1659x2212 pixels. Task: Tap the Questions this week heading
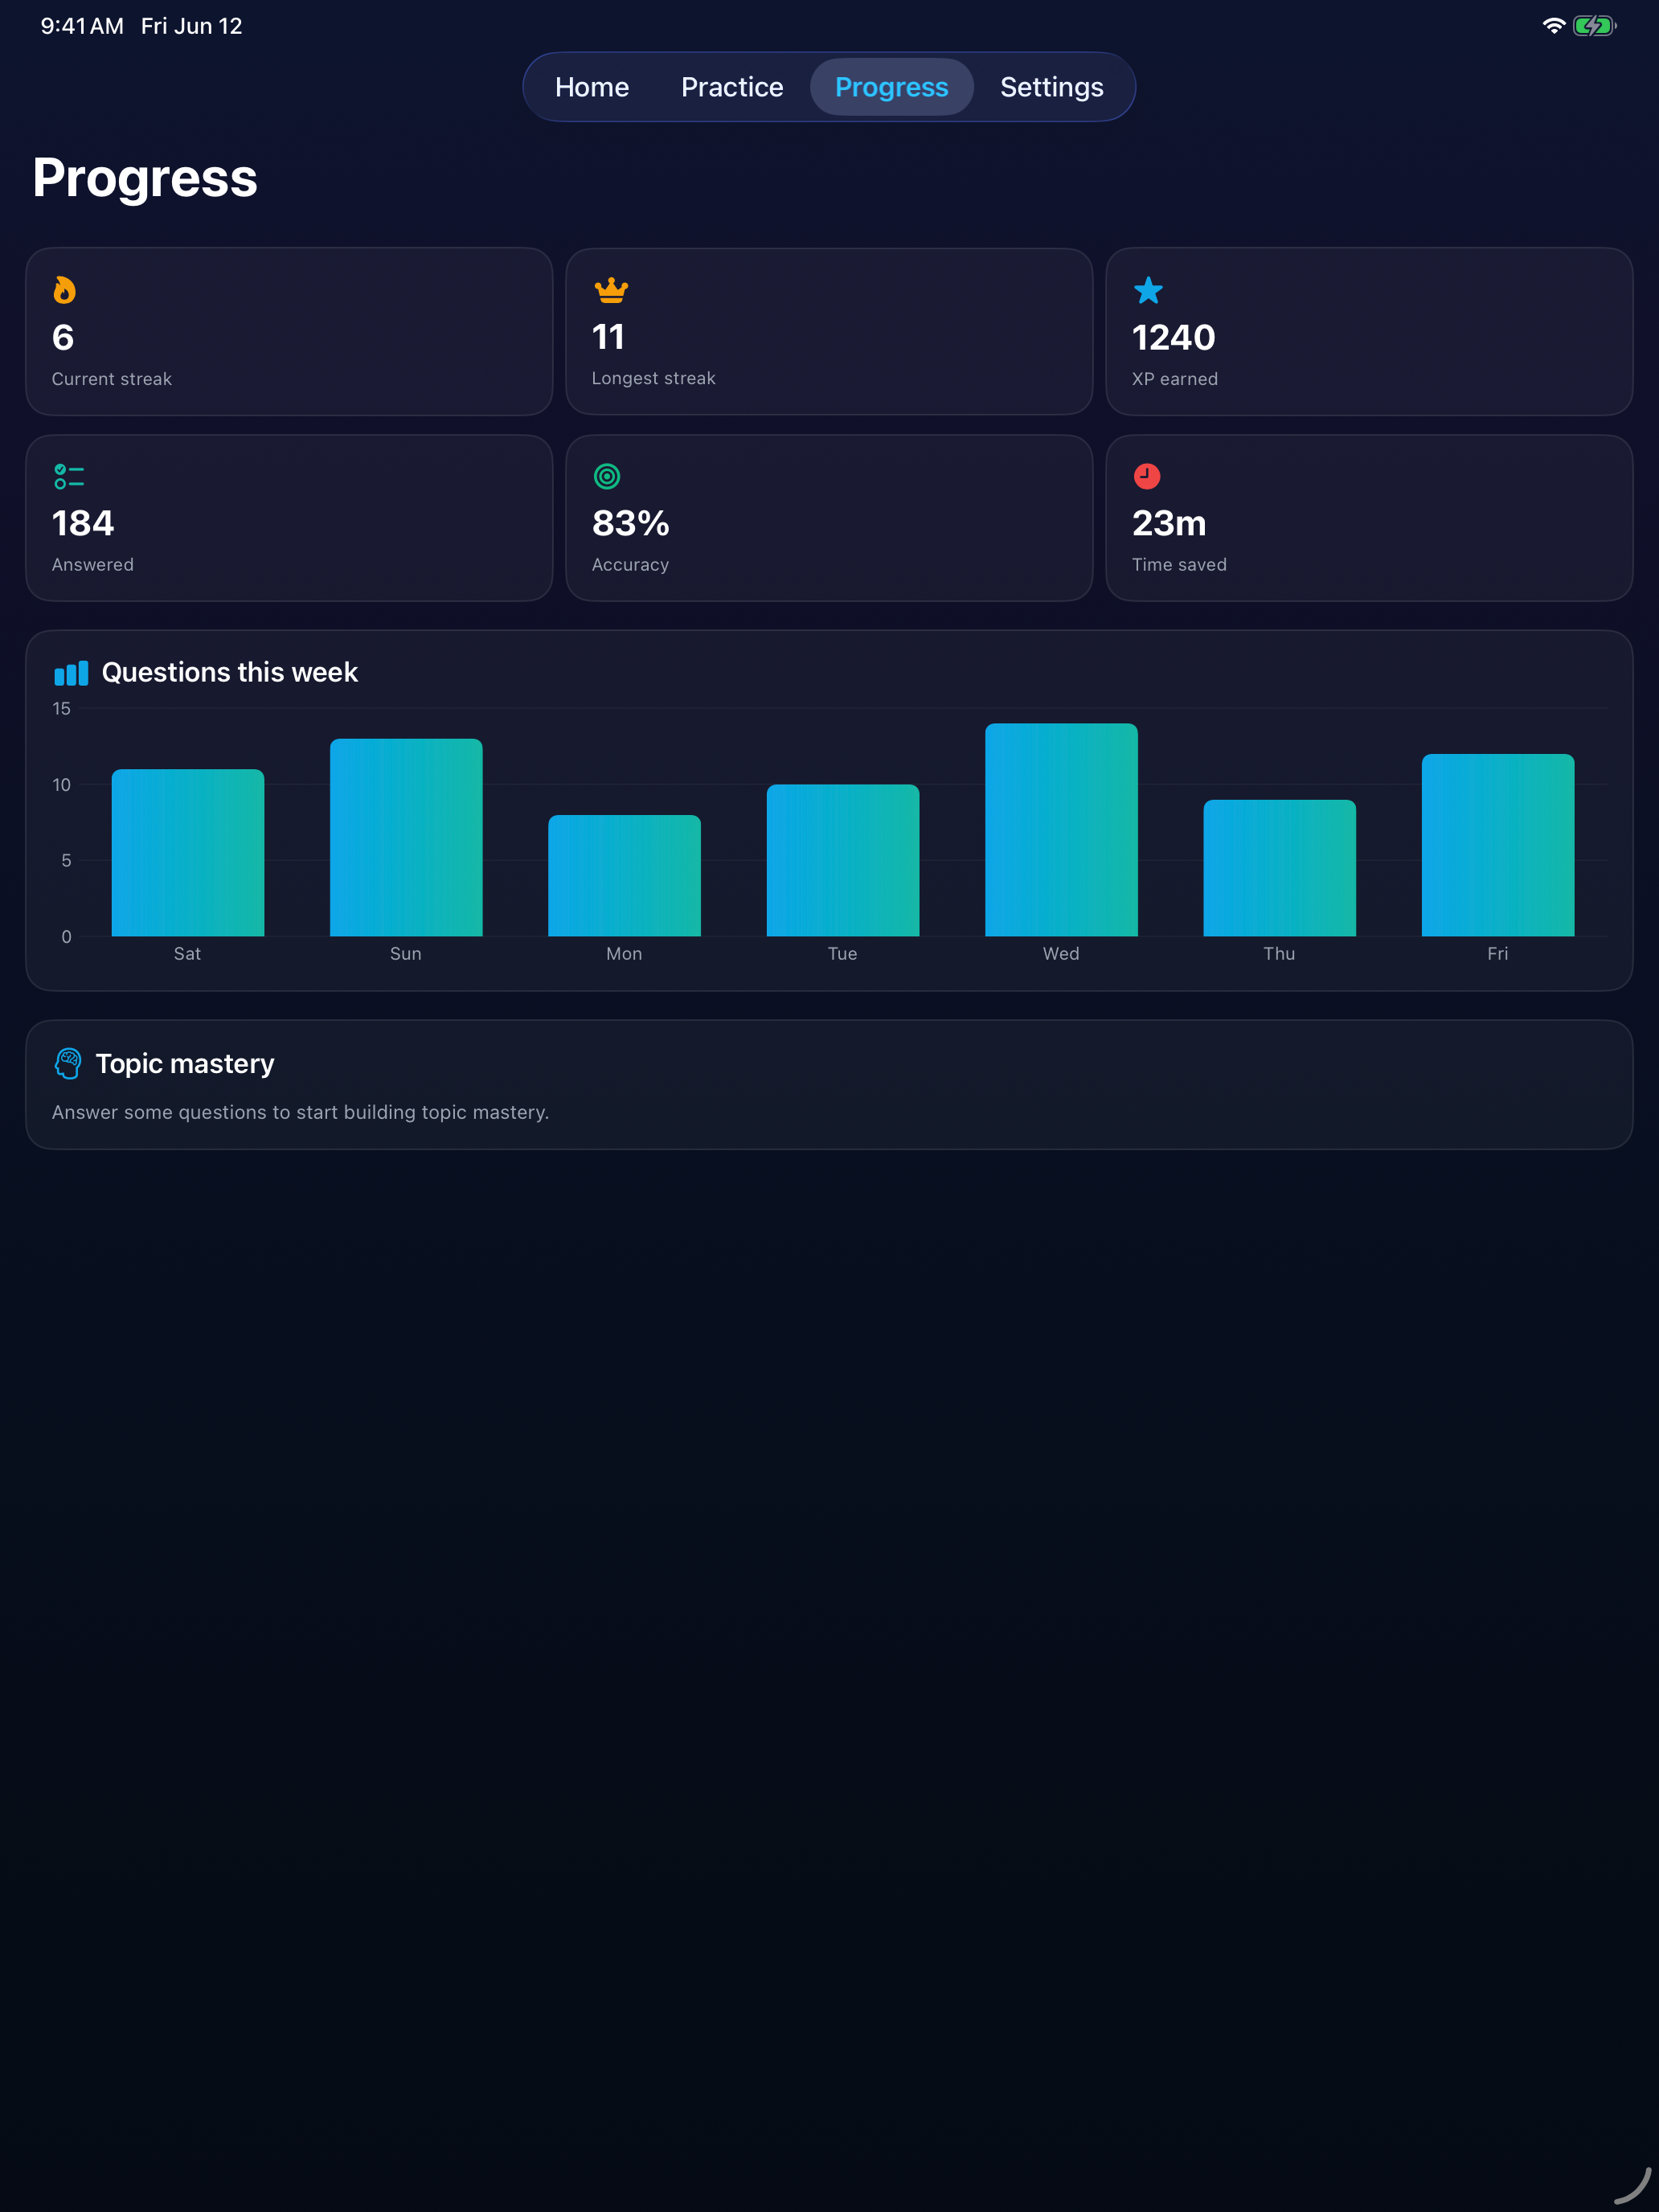point(230,672)
